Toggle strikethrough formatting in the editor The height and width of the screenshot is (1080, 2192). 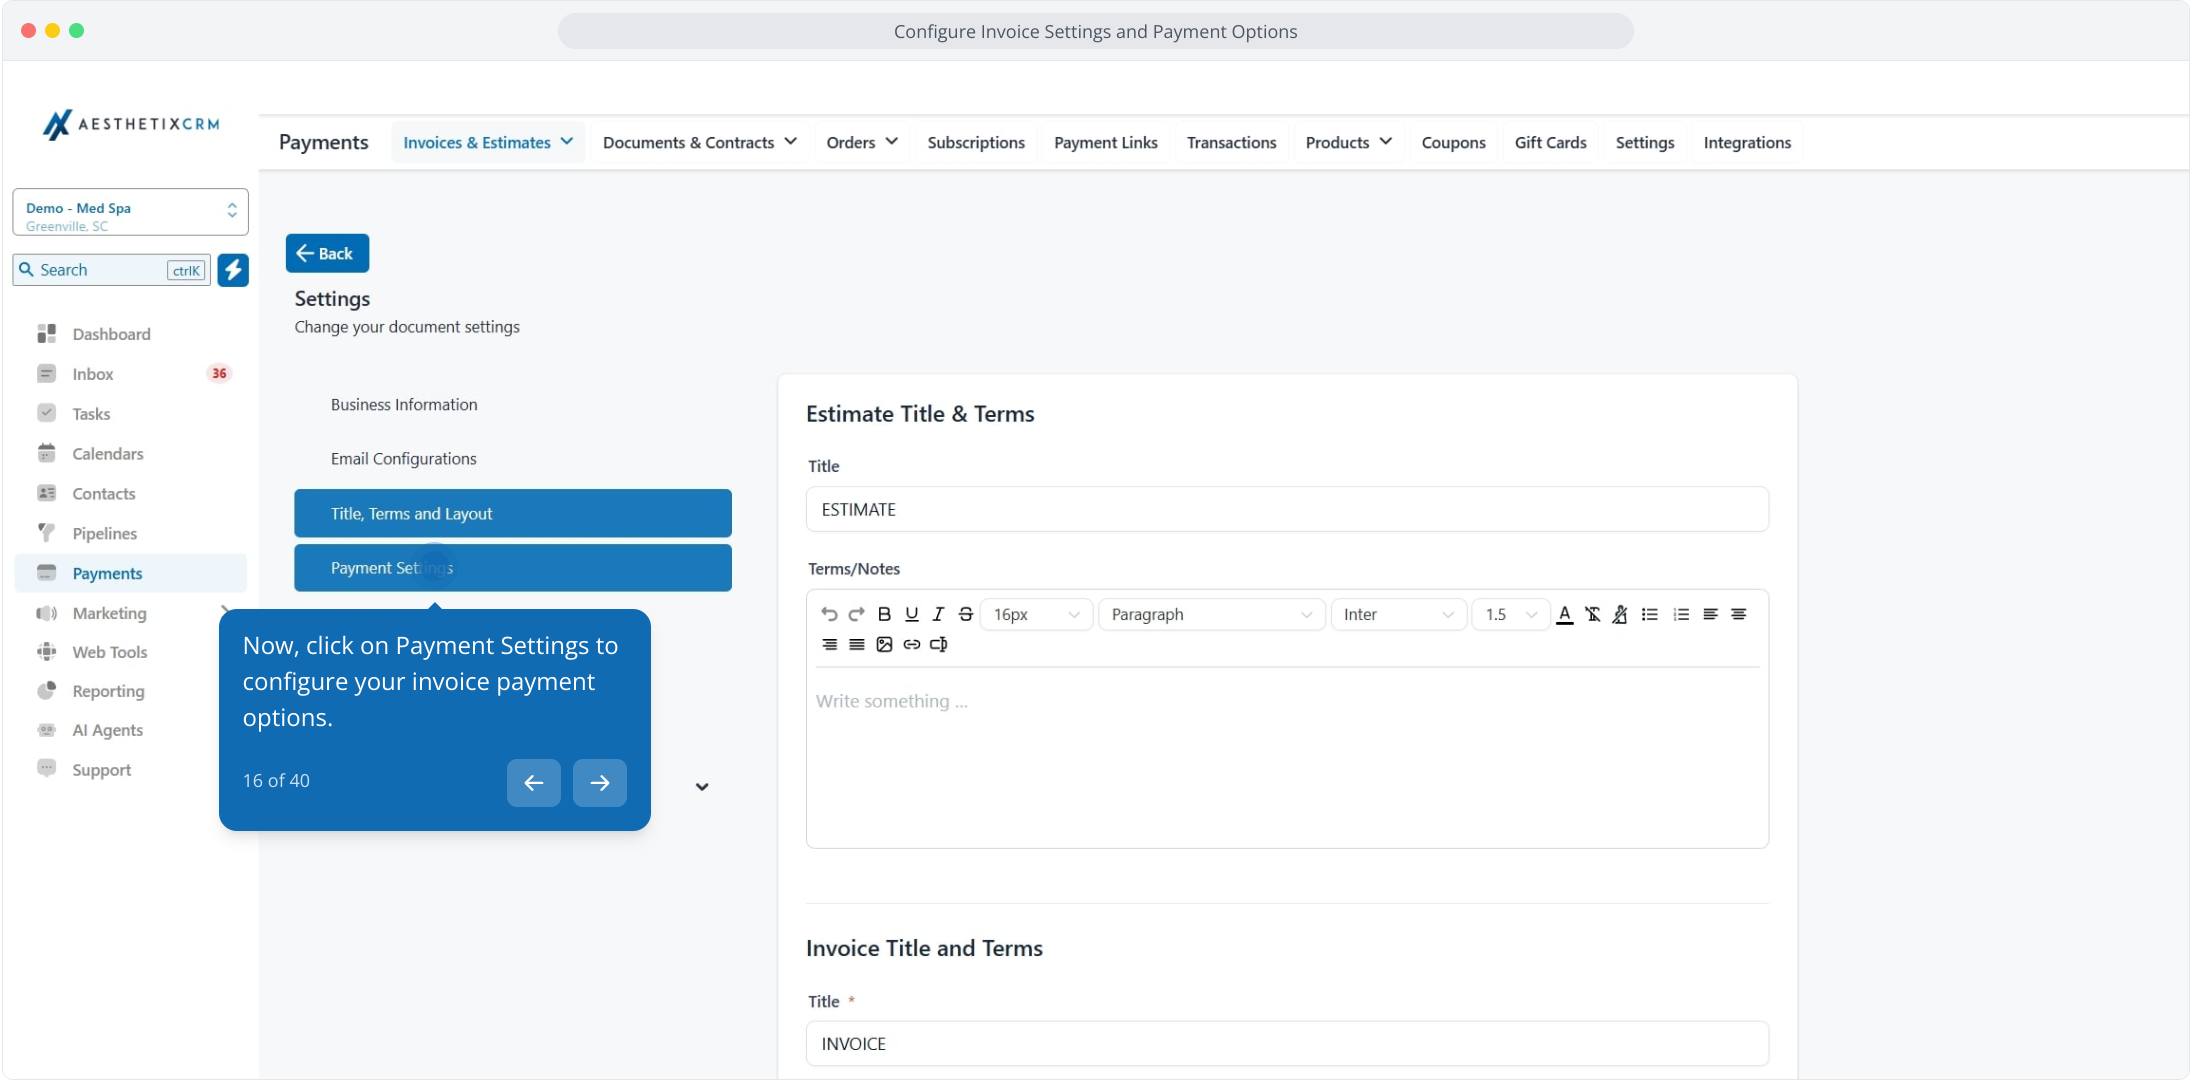965,614
